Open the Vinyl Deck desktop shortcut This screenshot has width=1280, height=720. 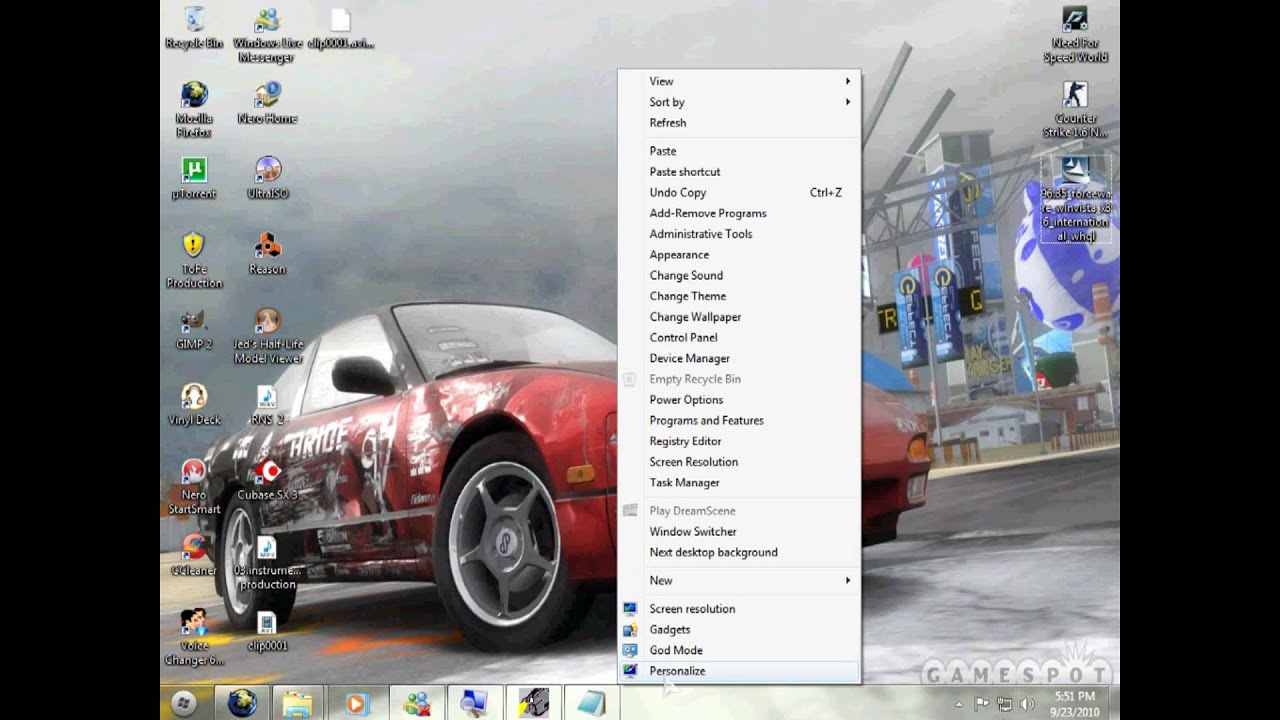194,404
